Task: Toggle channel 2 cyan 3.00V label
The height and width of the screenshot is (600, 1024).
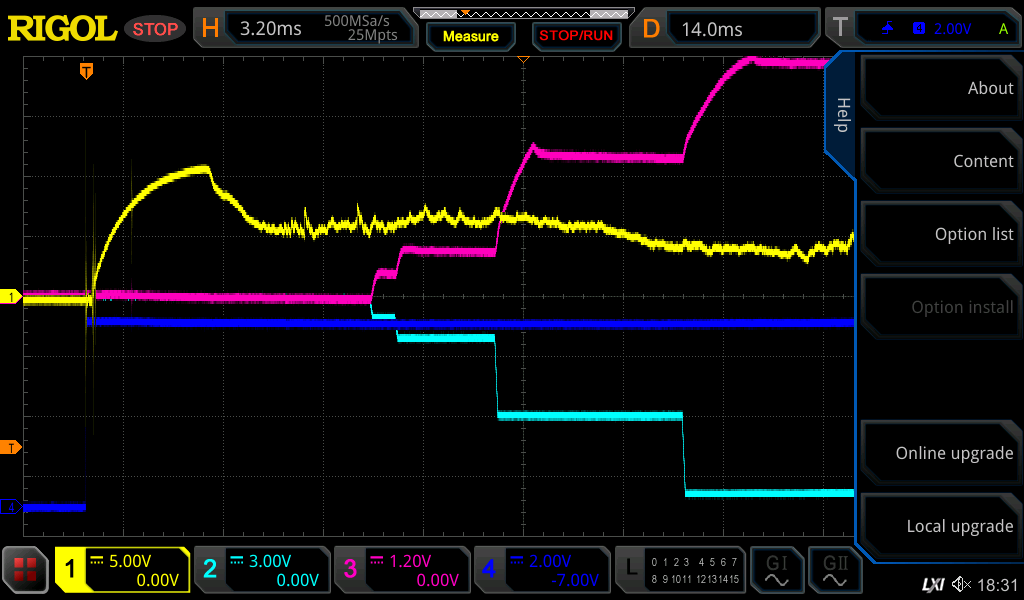Action: click(262, 571)
